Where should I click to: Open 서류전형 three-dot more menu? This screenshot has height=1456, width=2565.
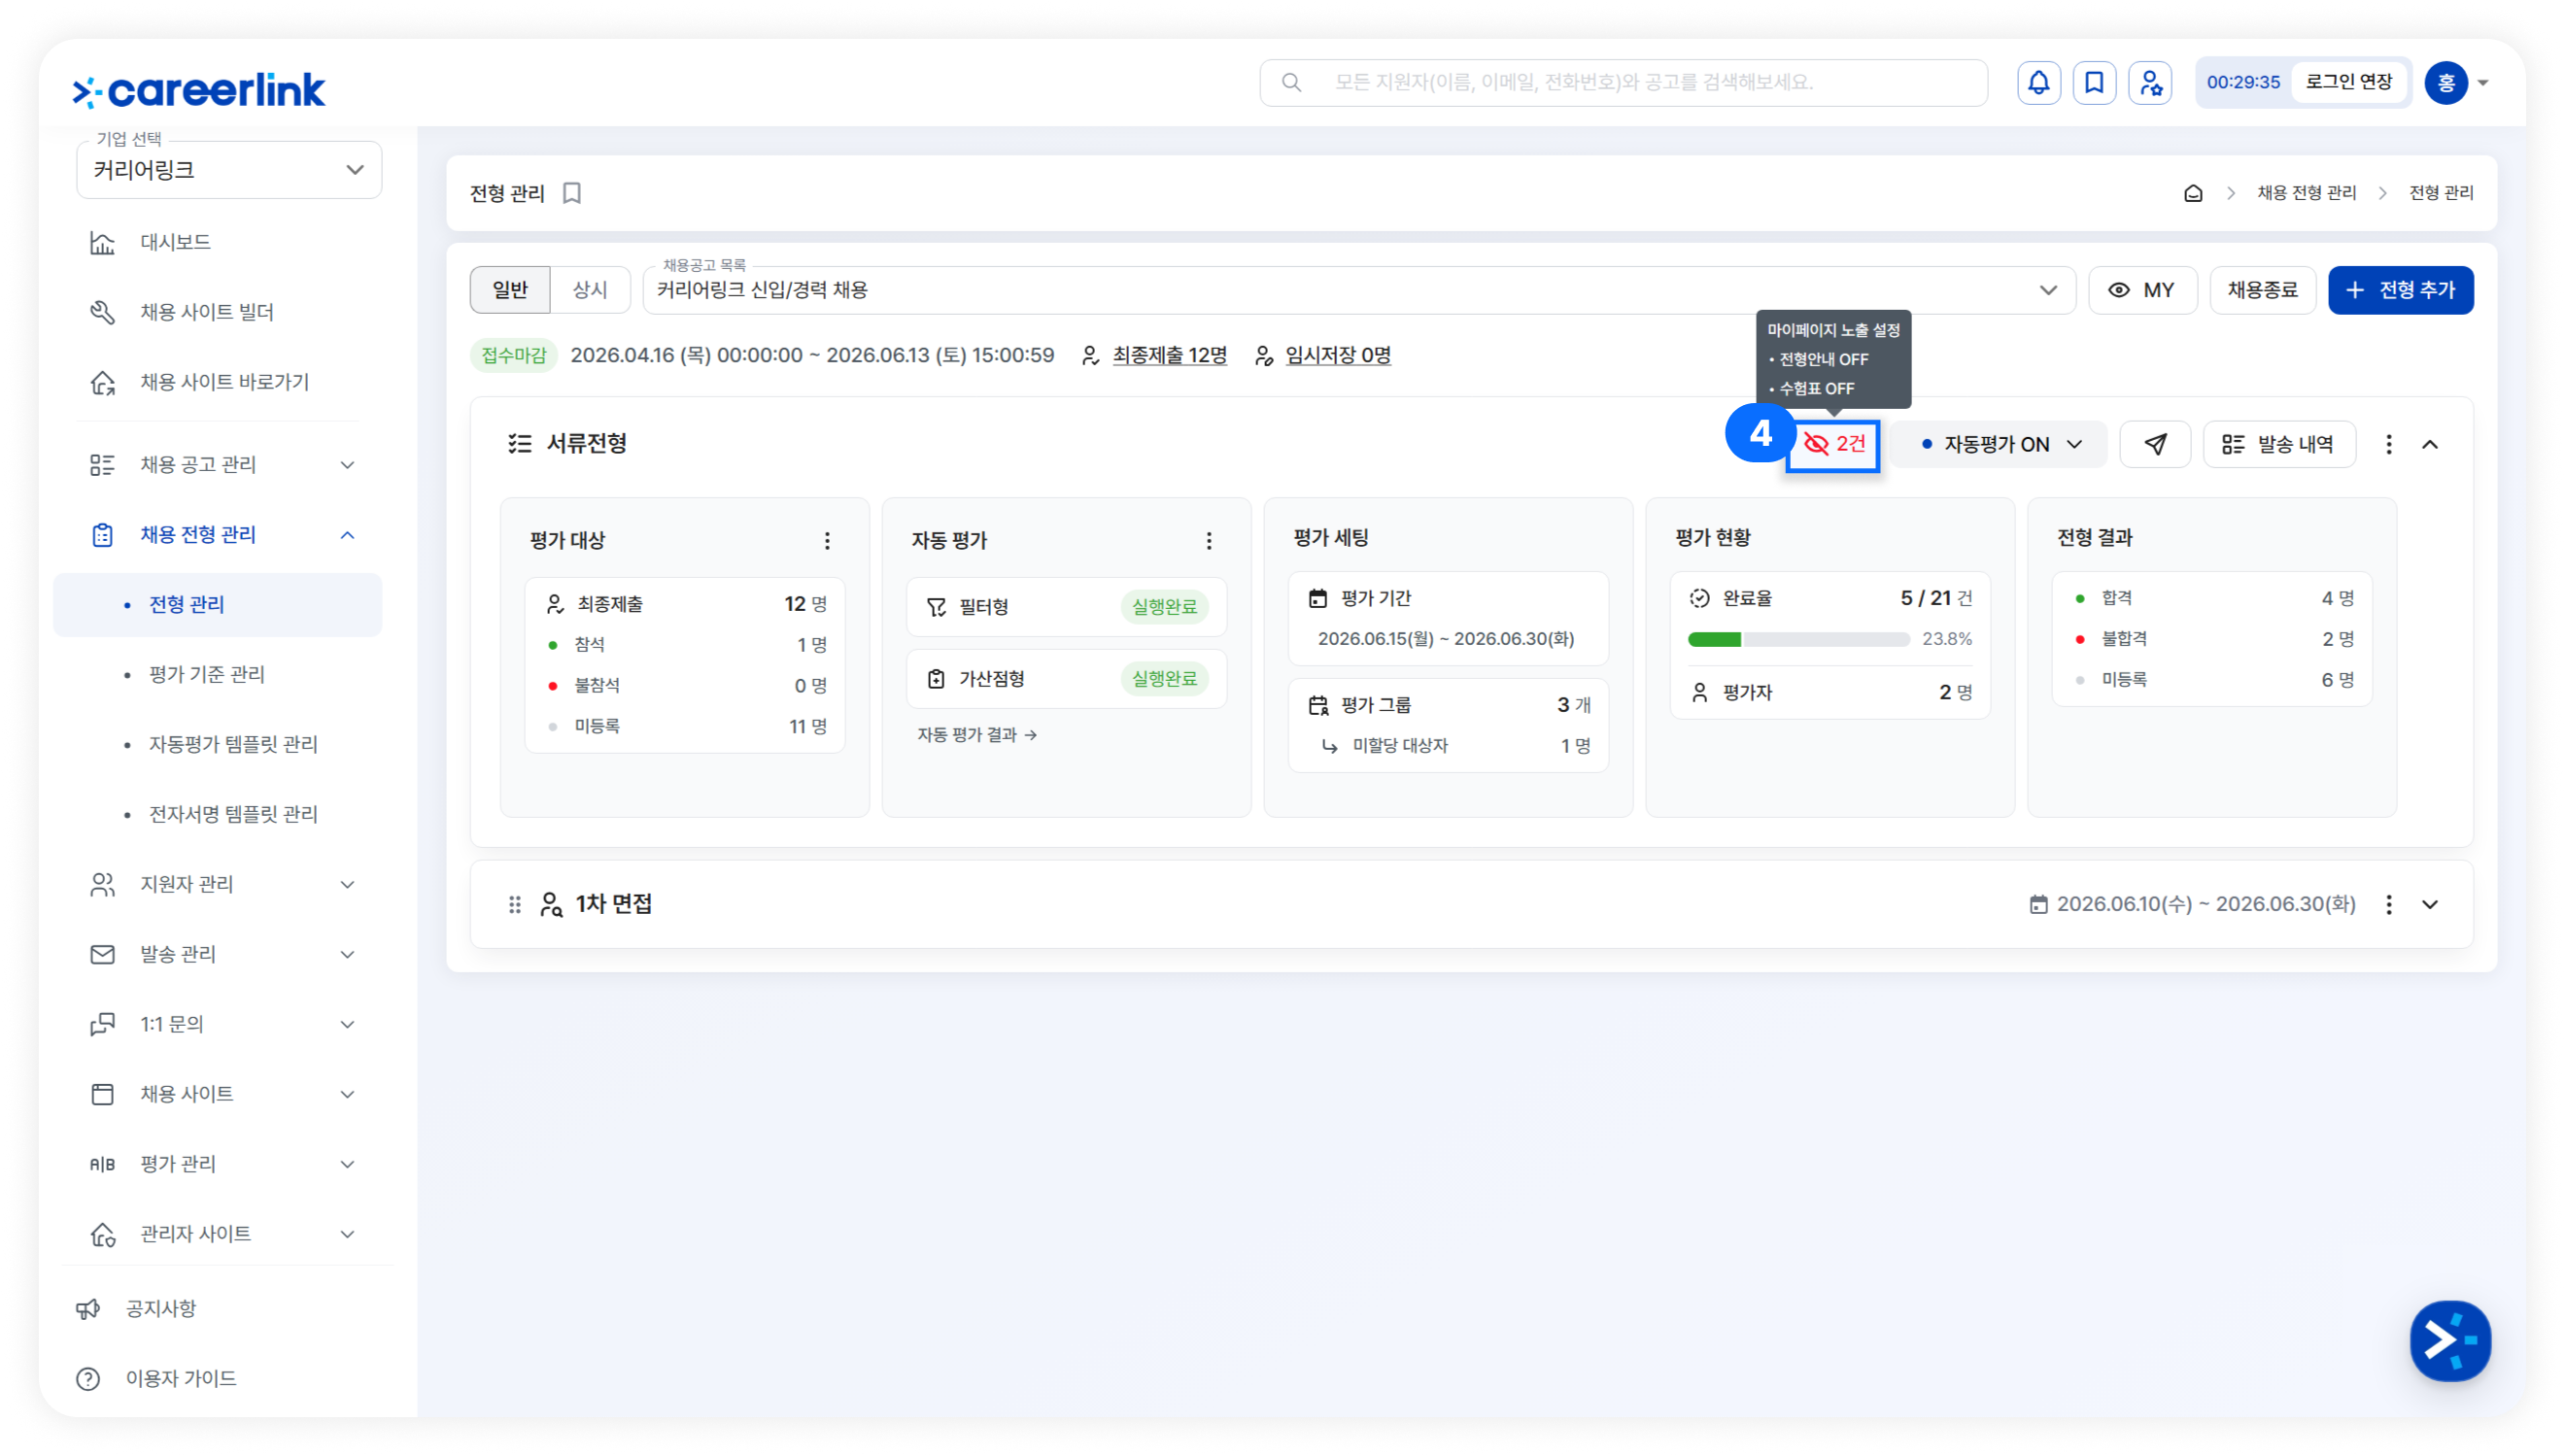click(2388, 444)
